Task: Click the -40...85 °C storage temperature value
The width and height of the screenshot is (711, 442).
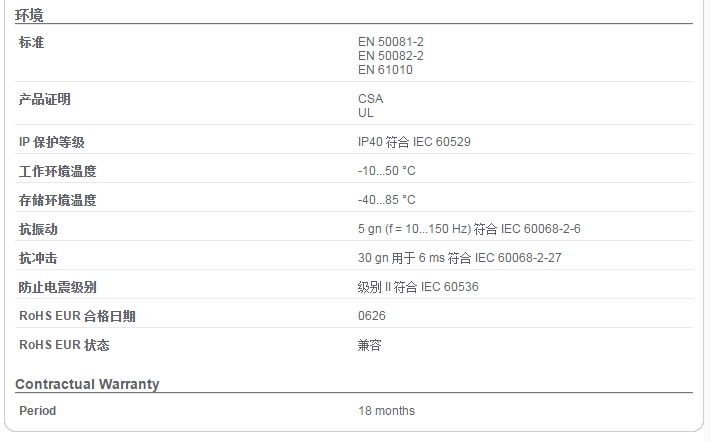Action: [x=386, y=200]
